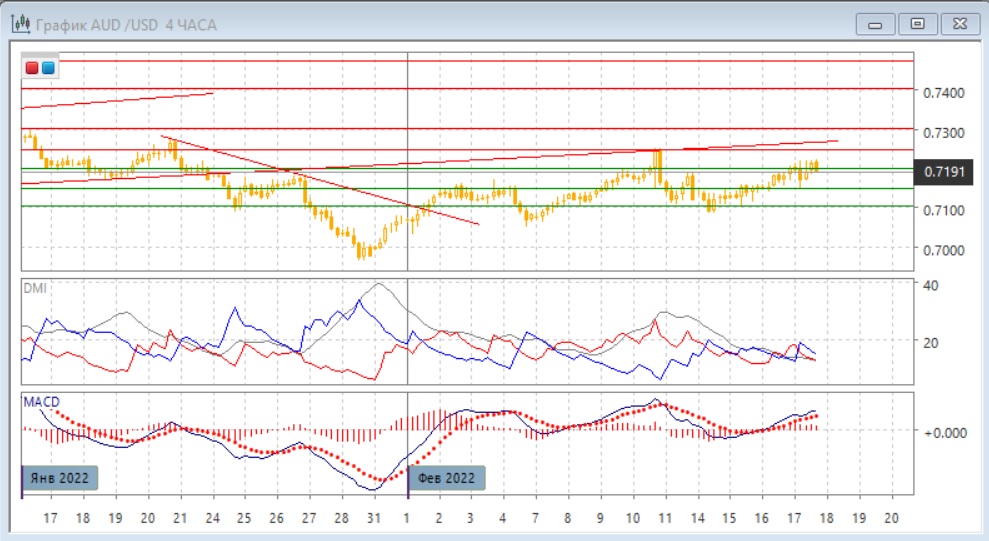Screen dimensions: 989x541
Task: Select the Янв 2022 month marker
Action: [x=60, y=478]
